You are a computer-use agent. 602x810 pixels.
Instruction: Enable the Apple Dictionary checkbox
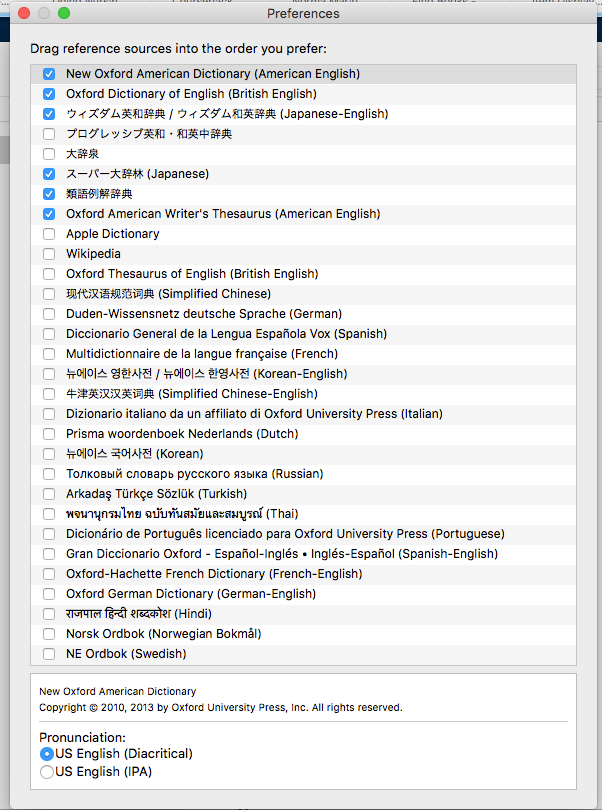(49, 234)
